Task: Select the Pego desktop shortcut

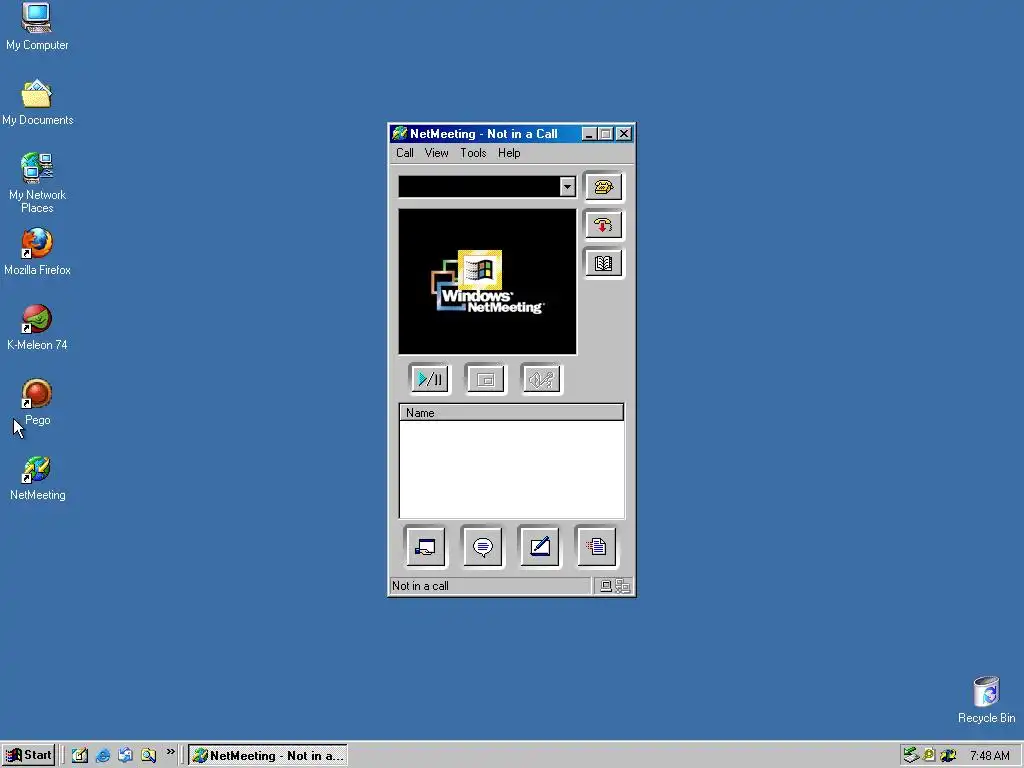Action: 37,402
